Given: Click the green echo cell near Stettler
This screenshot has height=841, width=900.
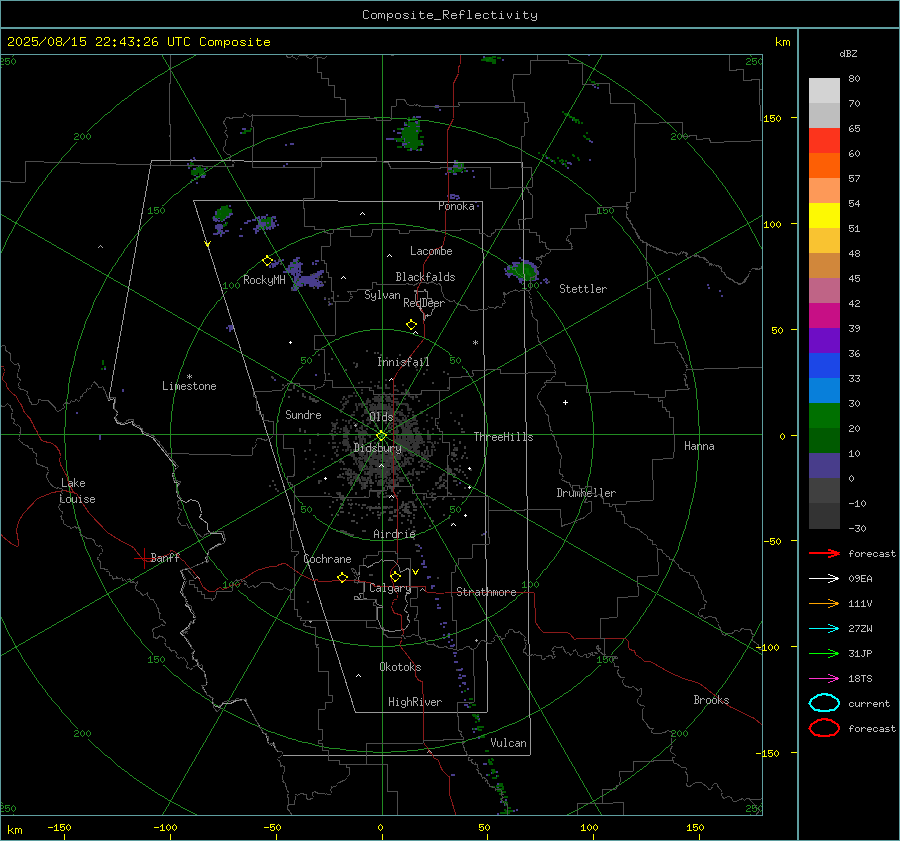Looking at the screenshot, I should (523, 270).
